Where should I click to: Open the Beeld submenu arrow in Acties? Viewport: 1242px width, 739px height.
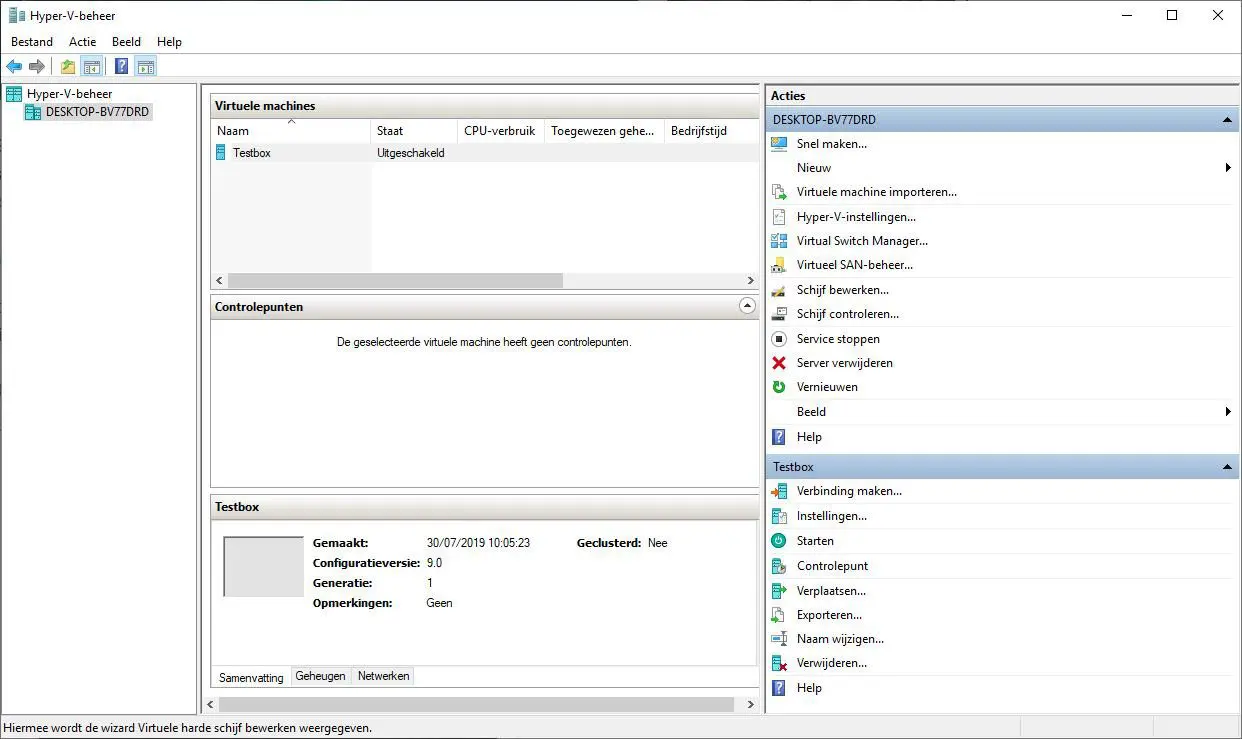[1228, 412]
